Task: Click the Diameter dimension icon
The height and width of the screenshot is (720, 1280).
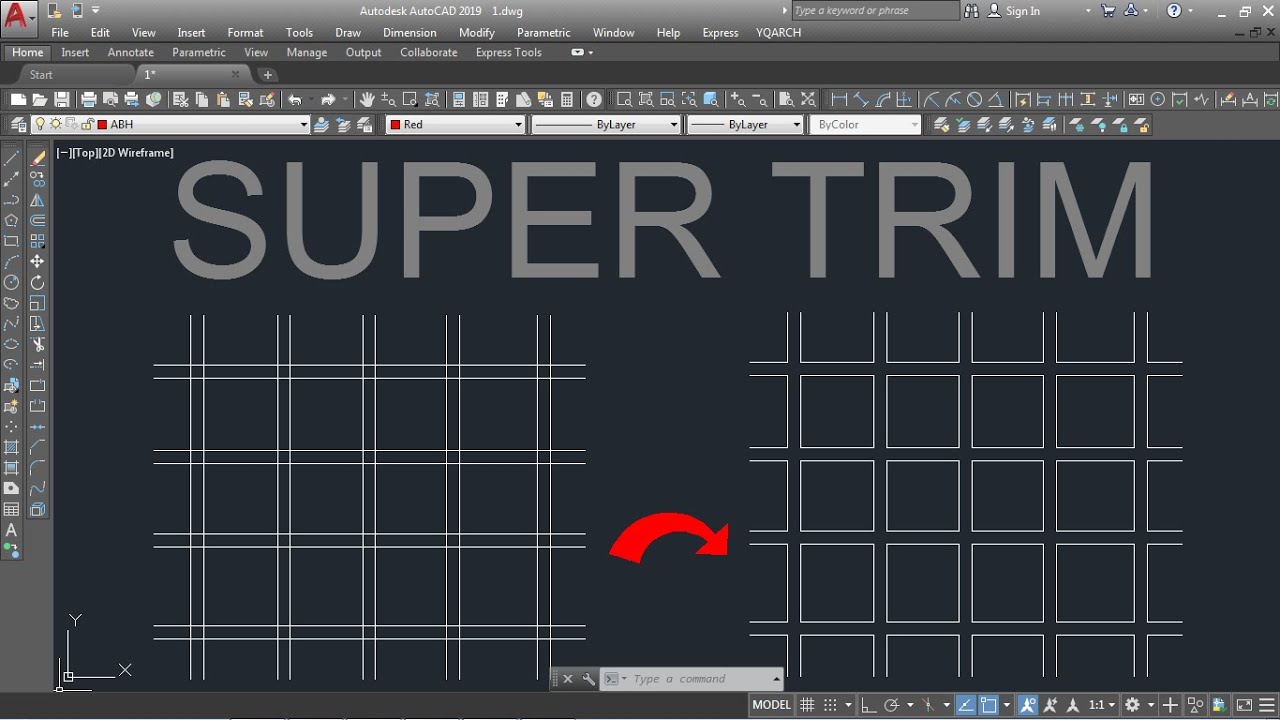Action: (975, 99)
